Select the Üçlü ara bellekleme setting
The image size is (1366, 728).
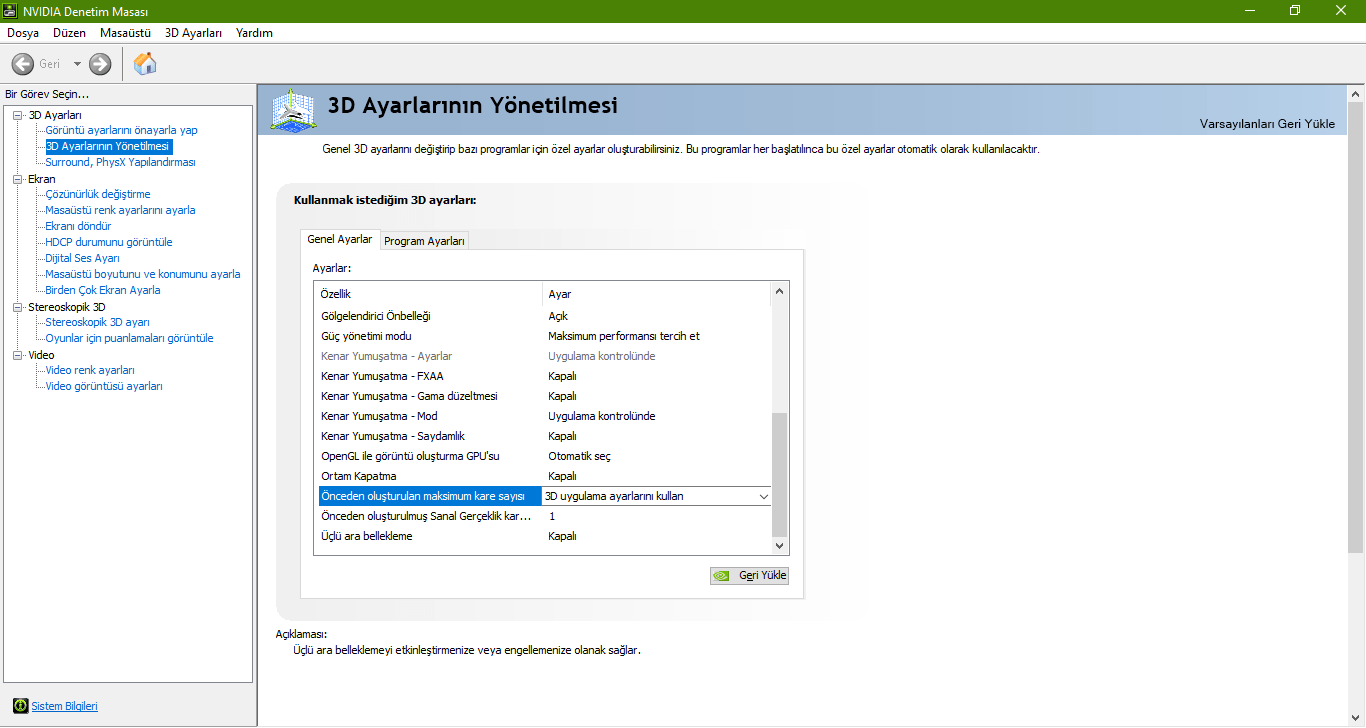coord(543,536)
